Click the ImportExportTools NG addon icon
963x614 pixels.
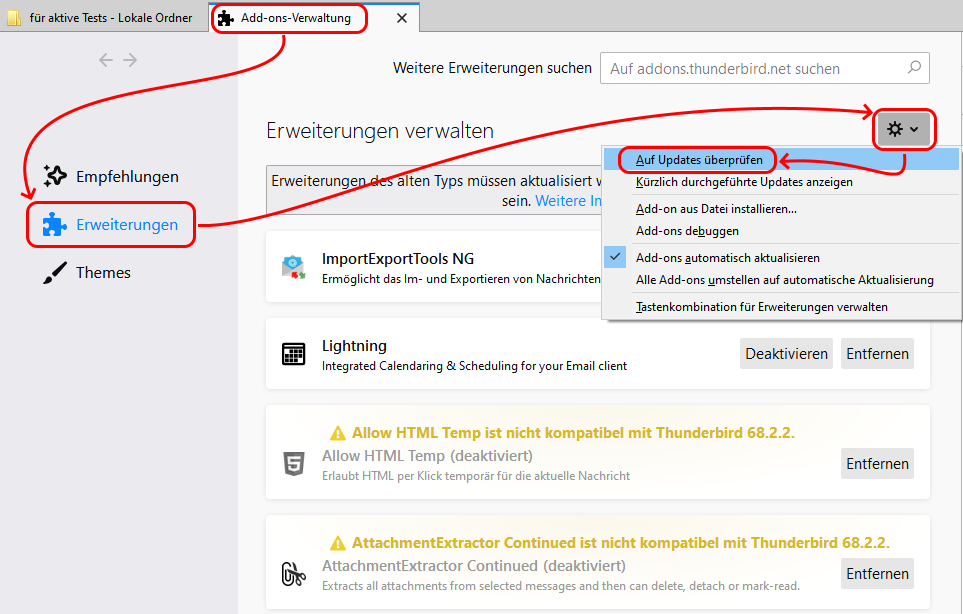point(294,267)
